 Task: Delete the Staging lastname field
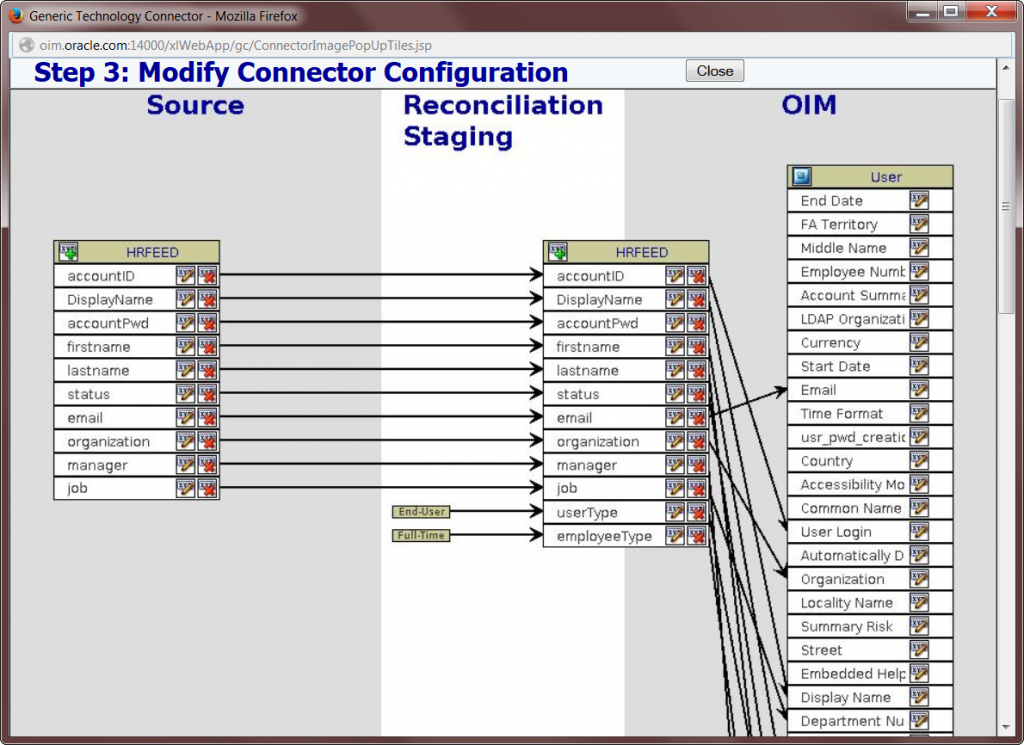pos(696,370)
